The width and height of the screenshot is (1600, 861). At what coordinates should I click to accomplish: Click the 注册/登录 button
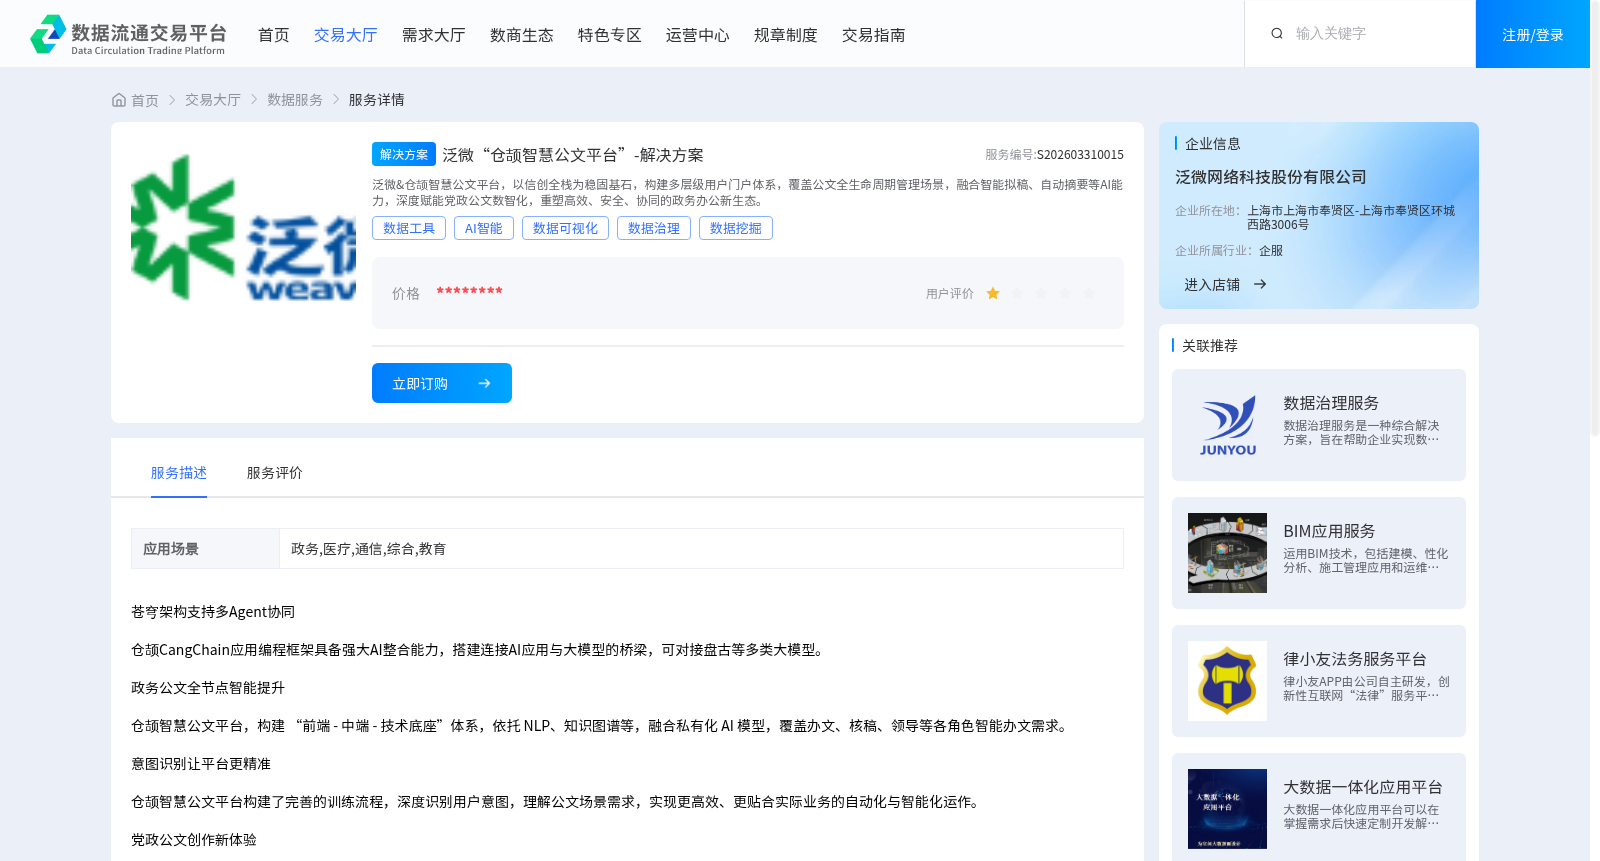click(x=1533, y=34)
